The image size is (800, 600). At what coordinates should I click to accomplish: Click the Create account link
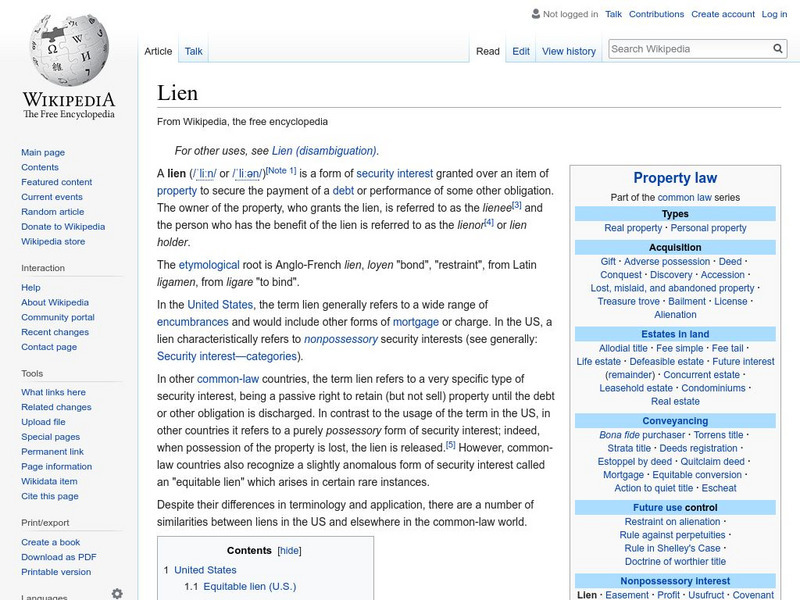(722, 14)
